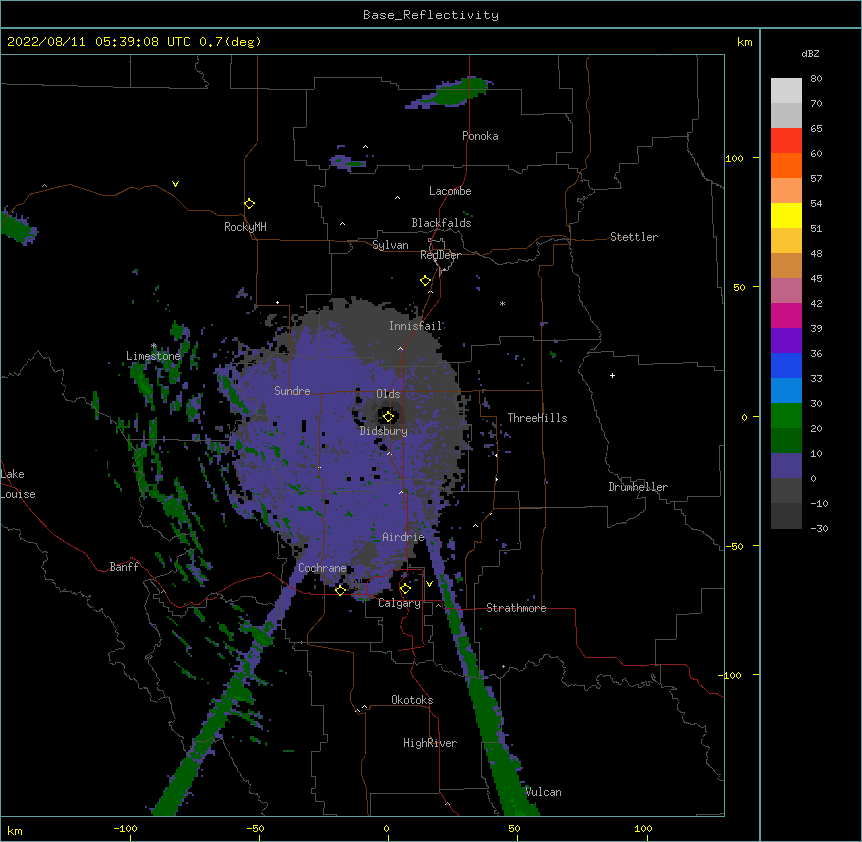862x842 pixels.
Task: Select the light grey 70-80 dBZ legend swatch
Action: point(786,90)
